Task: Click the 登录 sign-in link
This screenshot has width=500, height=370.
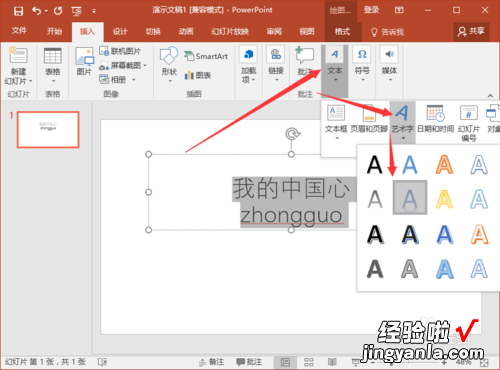Action: pyautogui.click(x=371, y=10)
